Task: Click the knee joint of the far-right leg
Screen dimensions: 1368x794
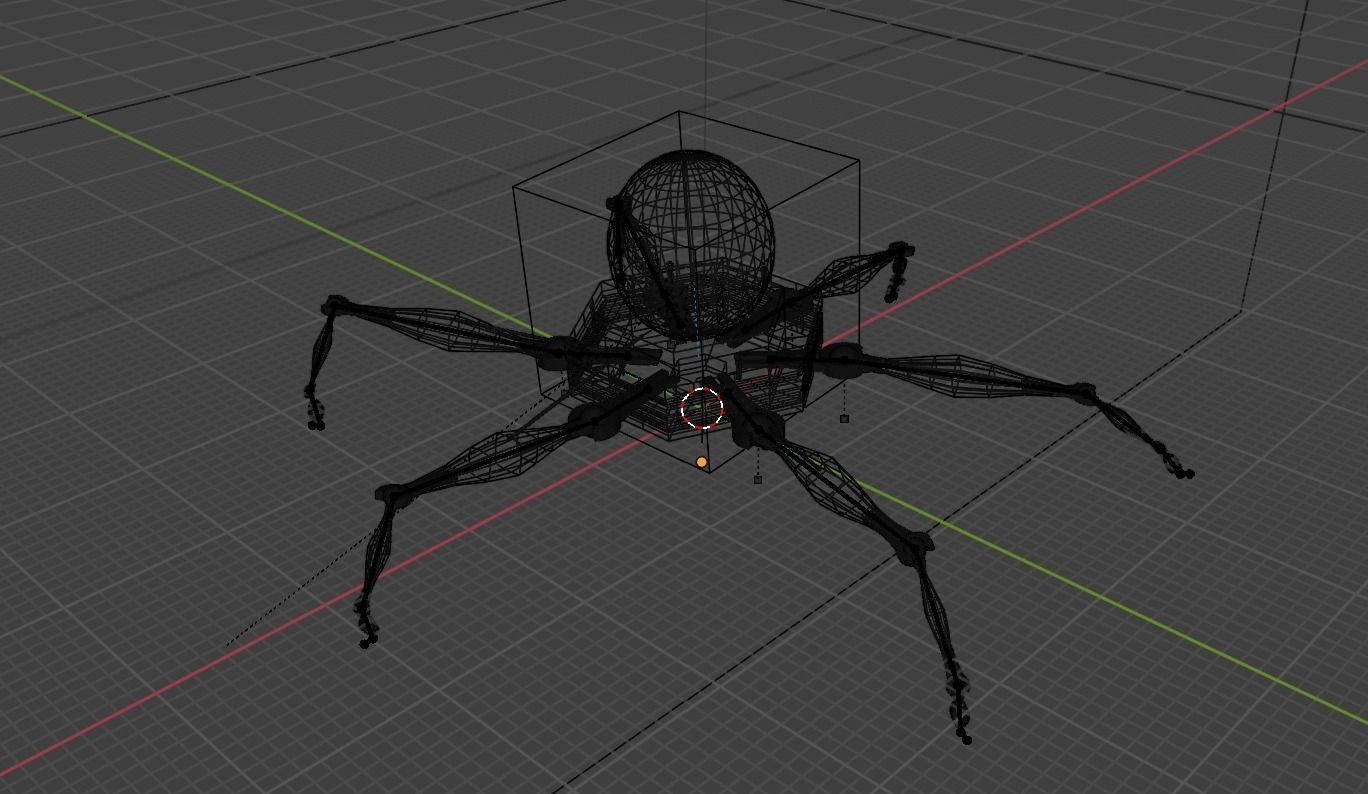Action: (x=1084, y=391)
